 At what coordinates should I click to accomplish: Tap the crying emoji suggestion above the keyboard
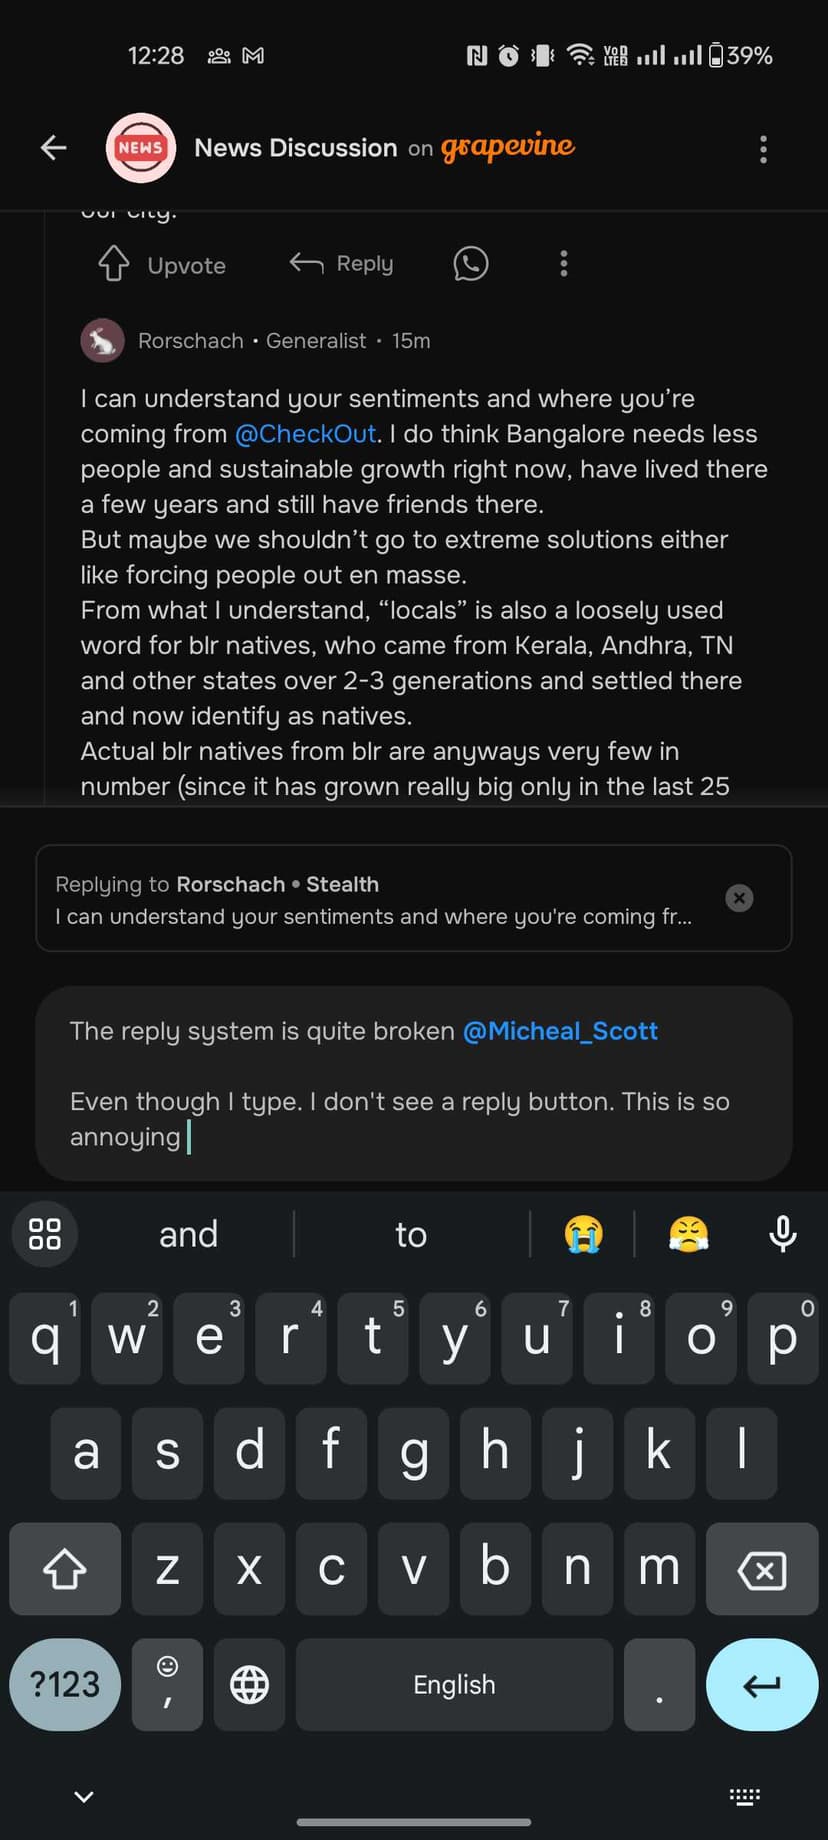[x=583, y=1234]
